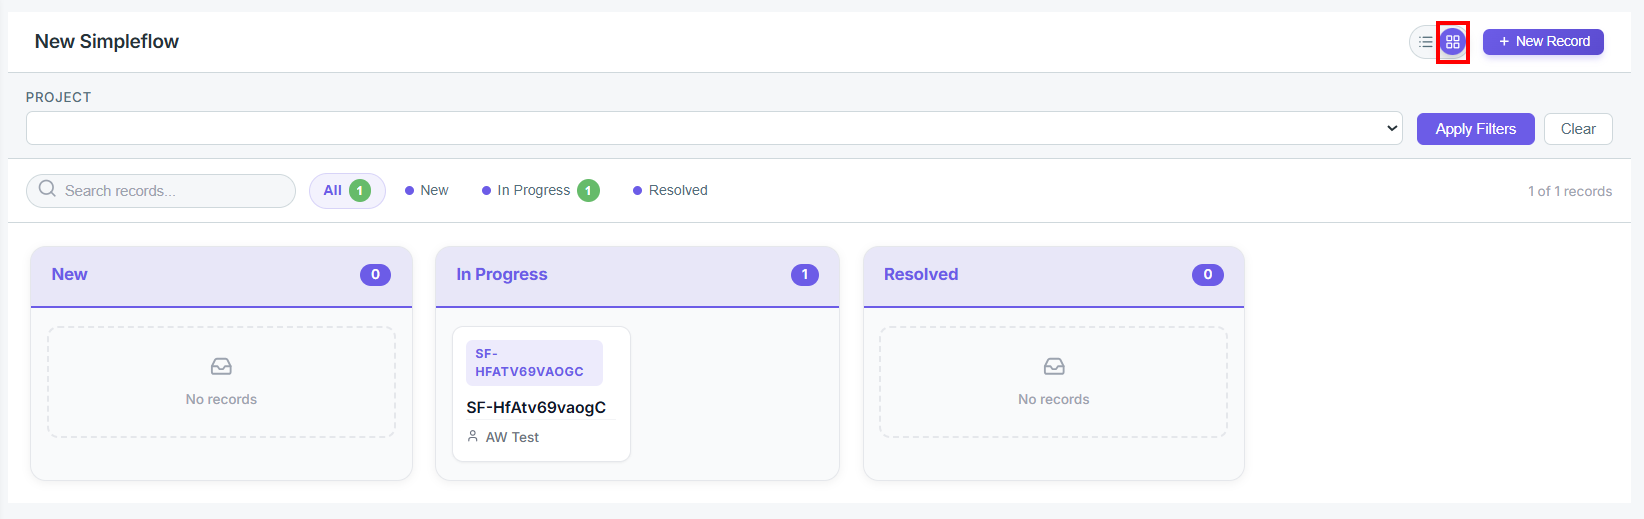Click the inbox icon in Resolved column

pos(1054,366)
